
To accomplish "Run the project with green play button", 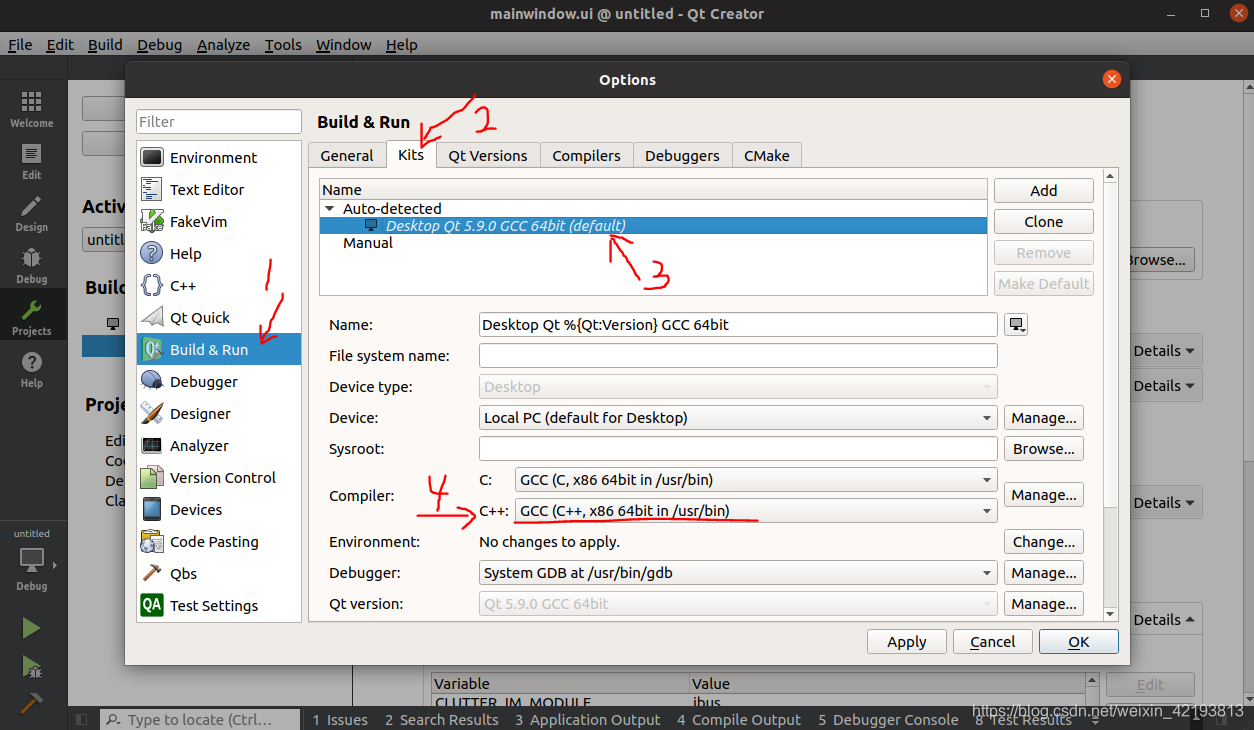I will point(32,628).
